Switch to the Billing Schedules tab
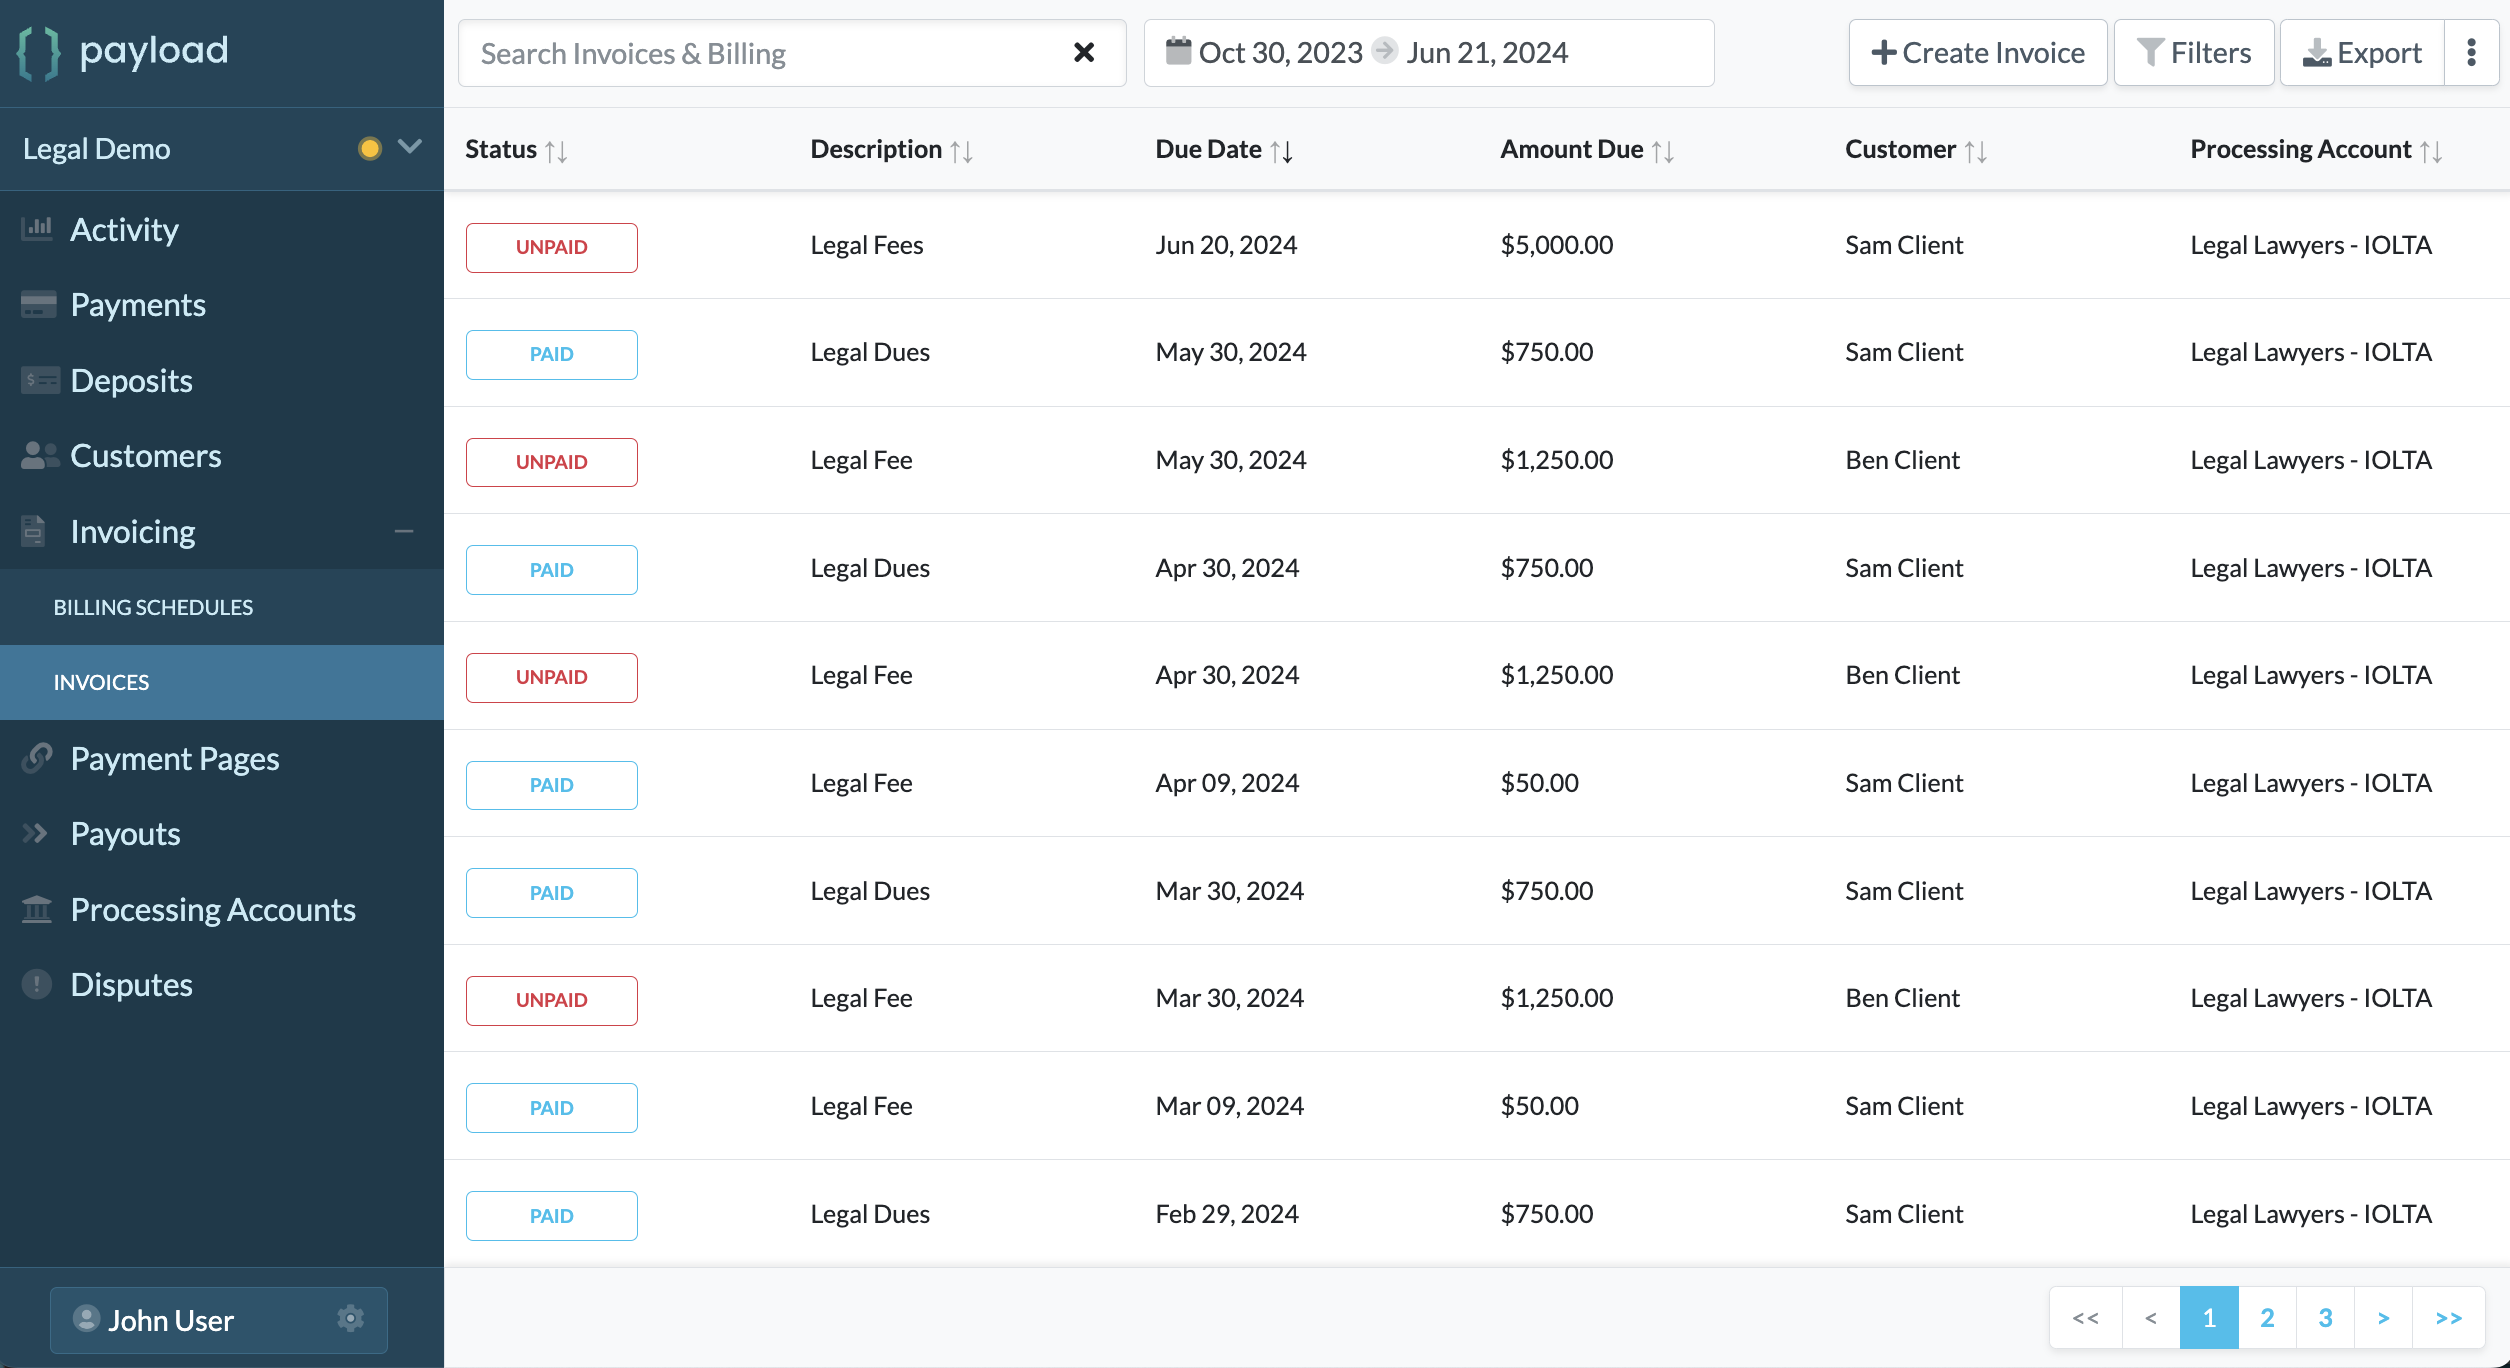The width and height of the screenshot is (2510, 1368). tap(153, 606)
